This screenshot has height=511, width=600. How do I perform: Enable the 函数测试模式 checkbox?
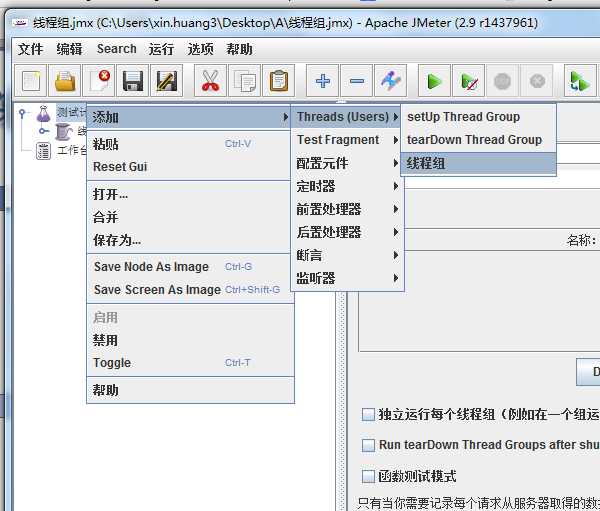(x=368, y=477)
